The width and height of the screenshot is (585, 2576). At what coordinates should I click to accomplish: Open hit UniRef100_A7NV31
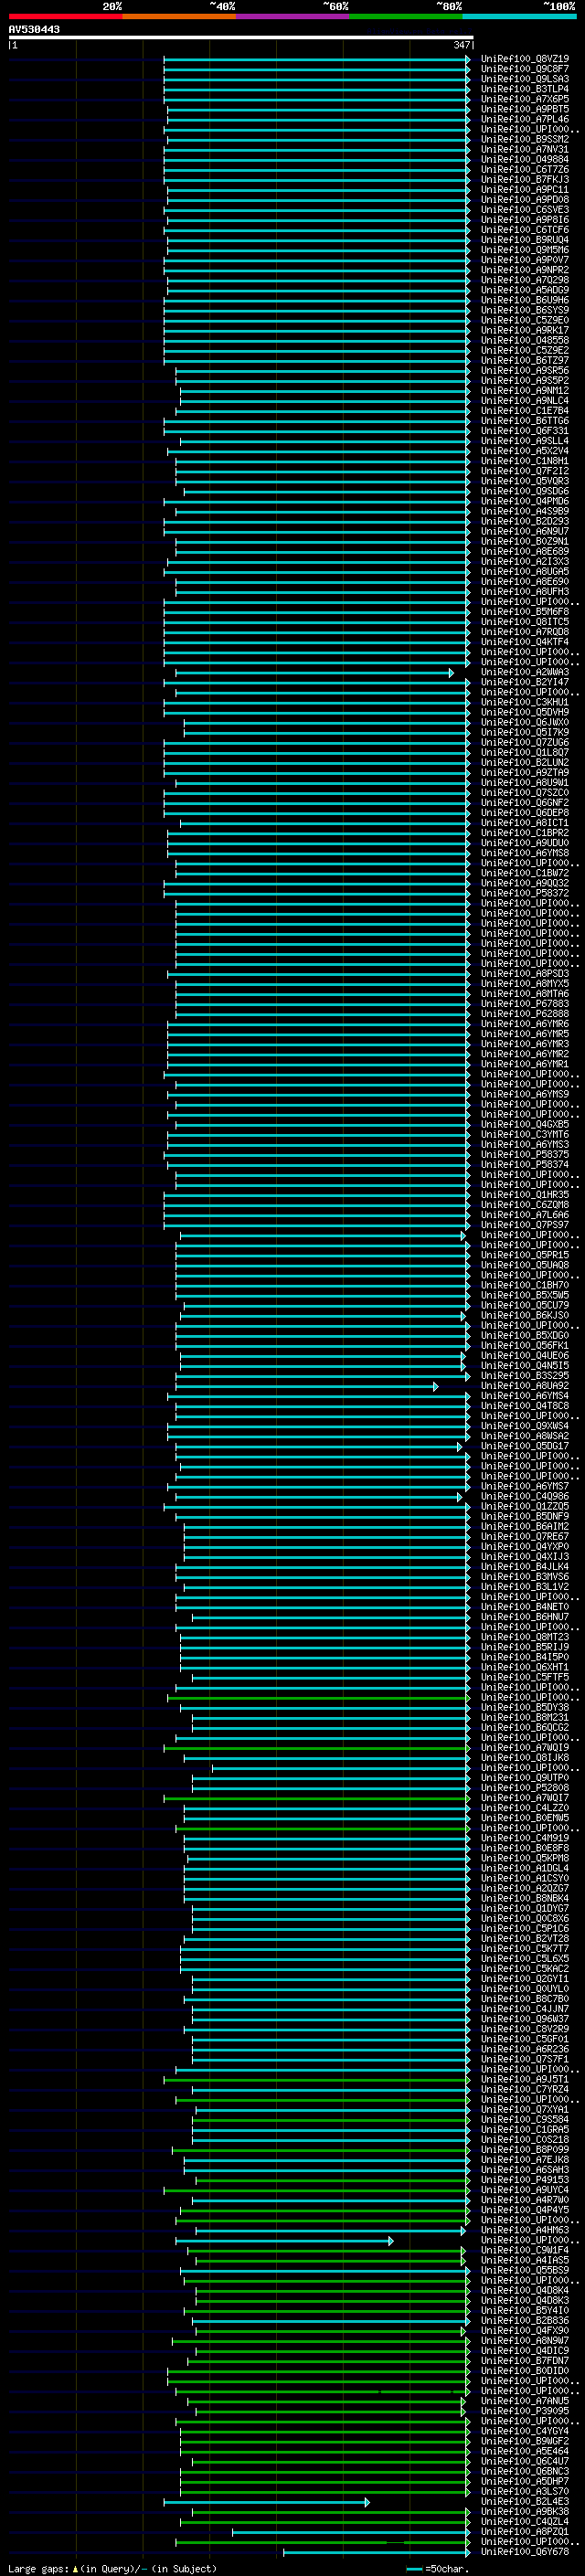[x=525, y=150]
